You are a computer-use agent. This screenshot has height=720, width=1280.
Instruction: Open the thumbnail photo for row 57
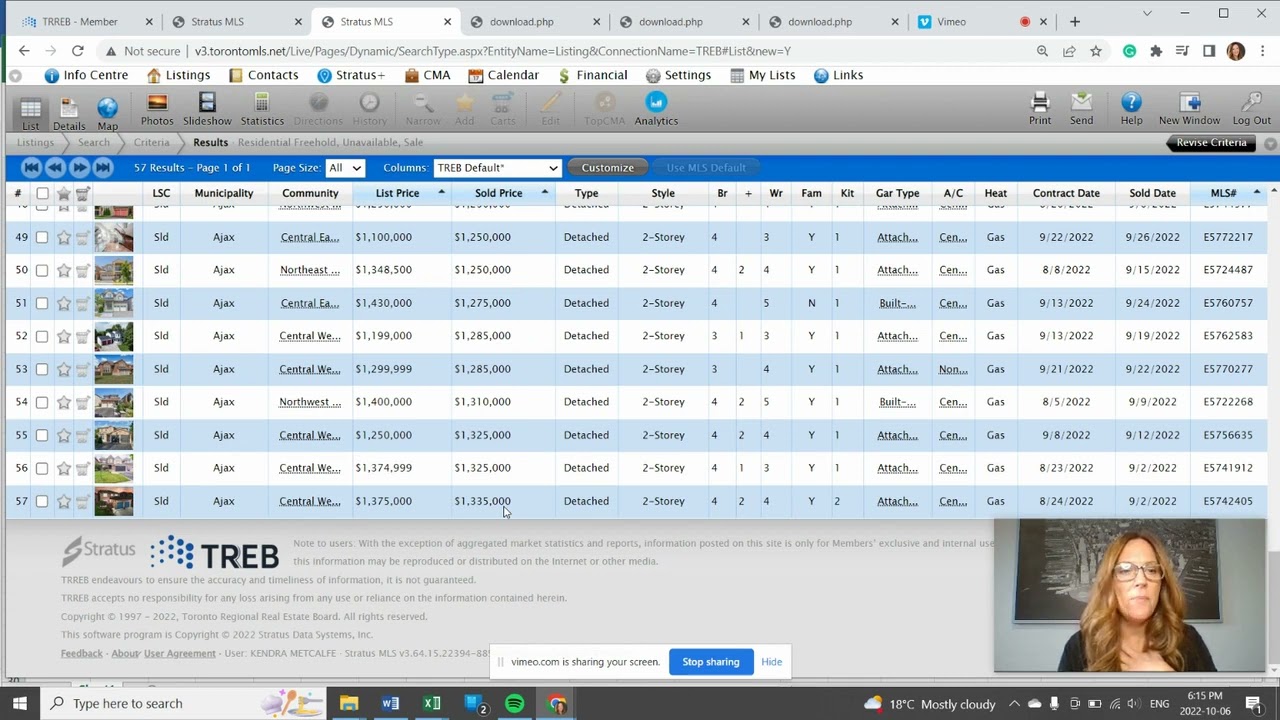[114, 501]
